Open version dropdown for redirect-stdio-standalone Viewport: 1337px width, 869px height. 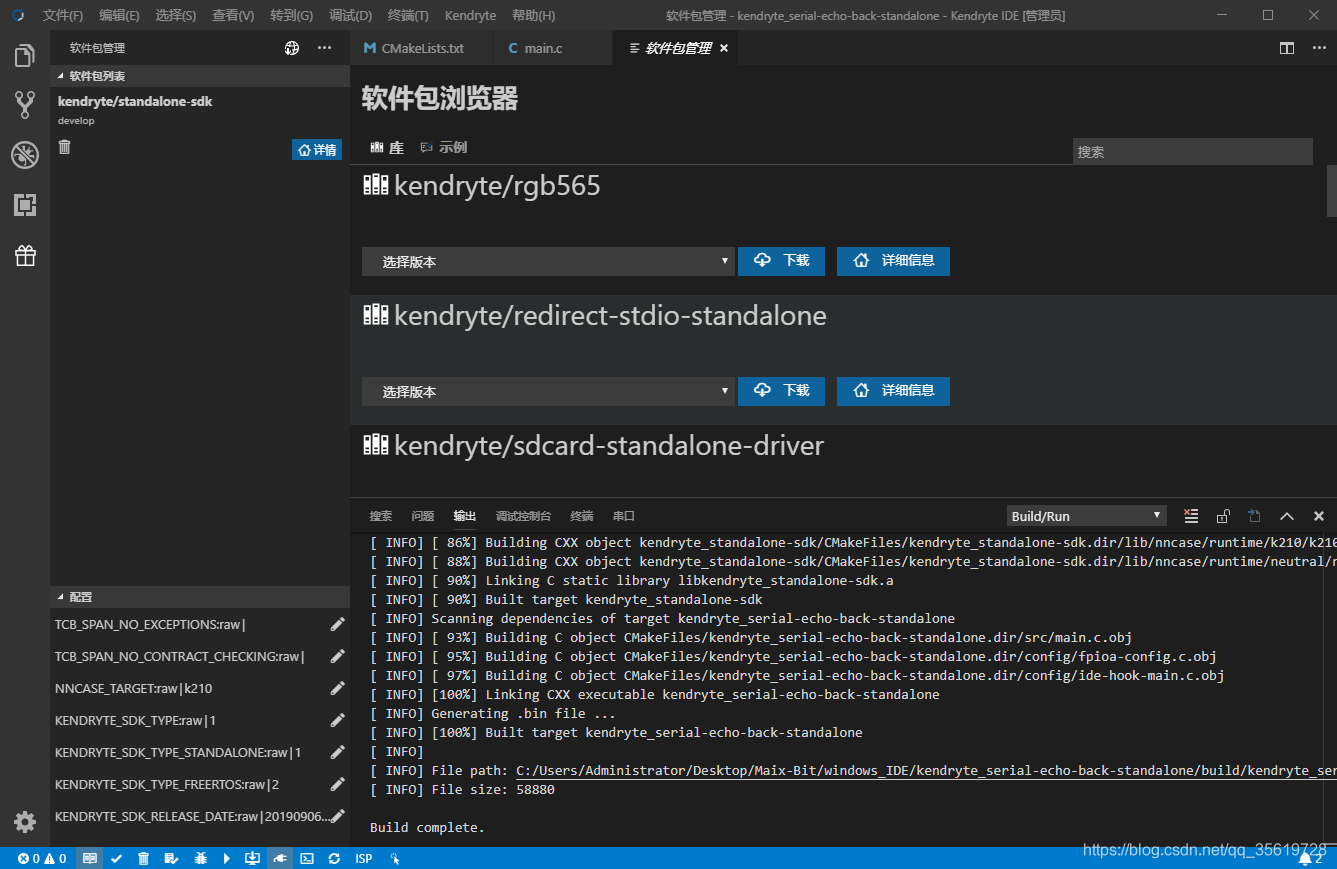pos(548,391)
